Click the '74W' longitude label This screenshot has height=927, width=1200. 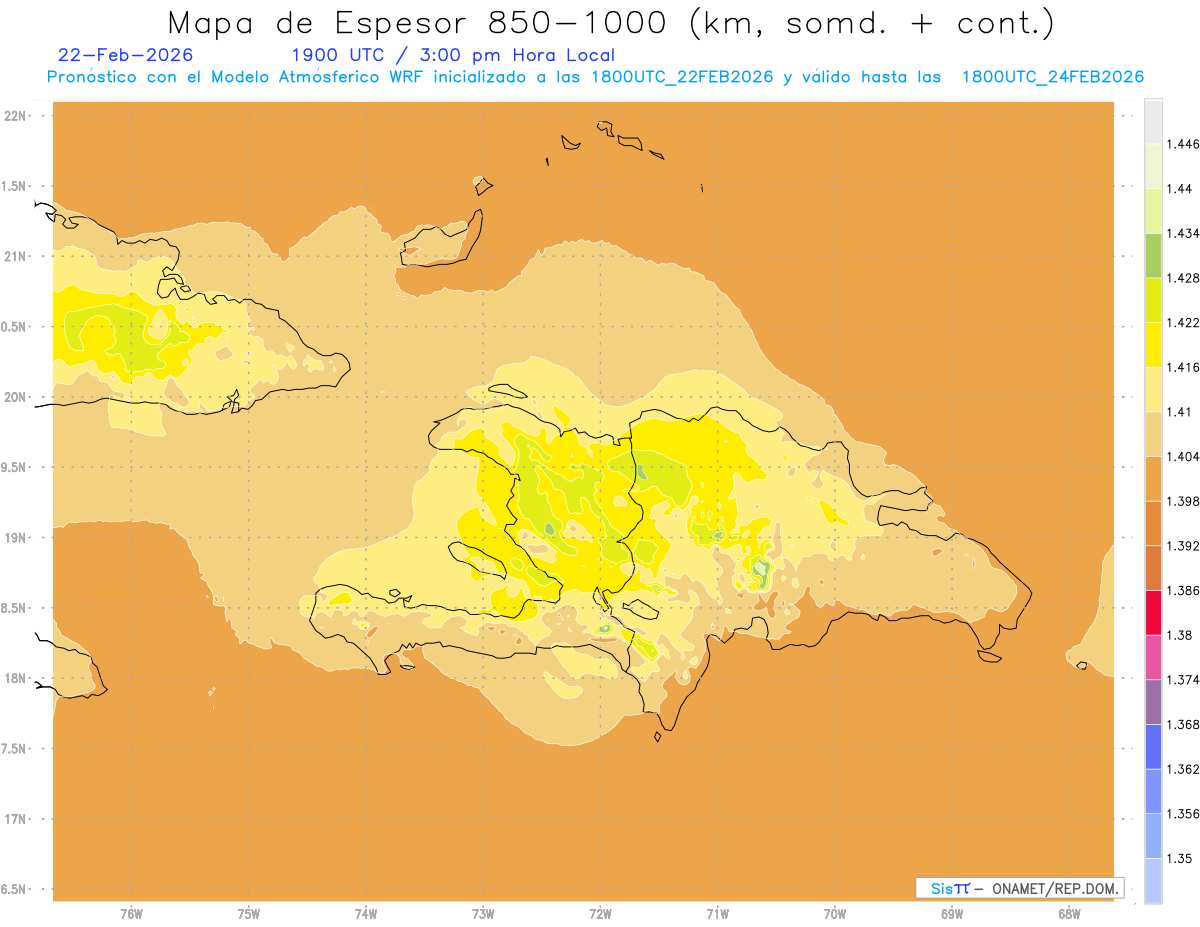[x=366, y=913]
